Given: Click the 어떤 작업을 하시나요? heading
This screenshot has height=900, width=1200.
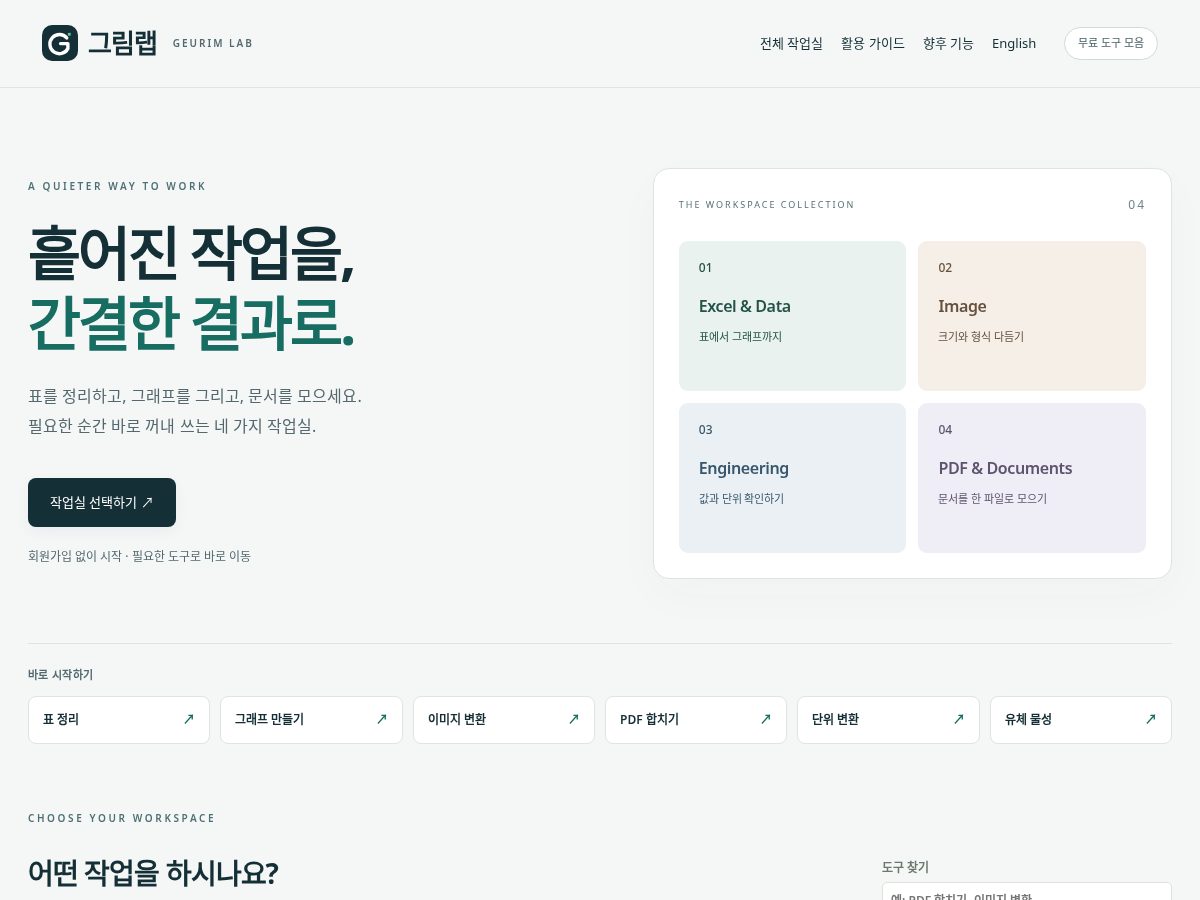Looking at the screenshot, I should click(x=153, y=873).
